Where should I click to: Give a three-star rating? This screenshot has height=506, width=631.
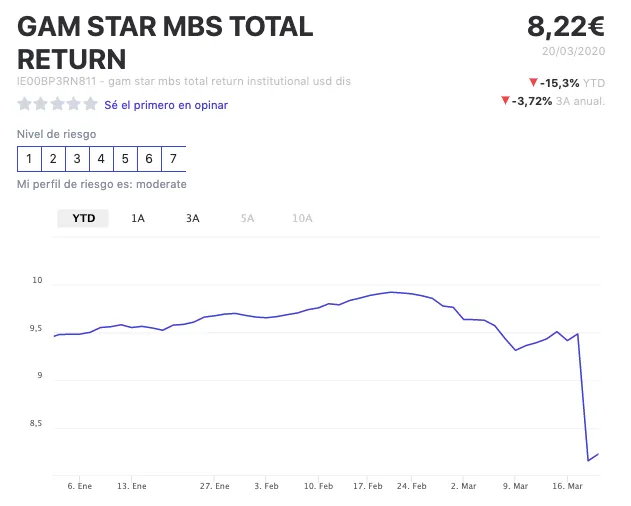58,104
